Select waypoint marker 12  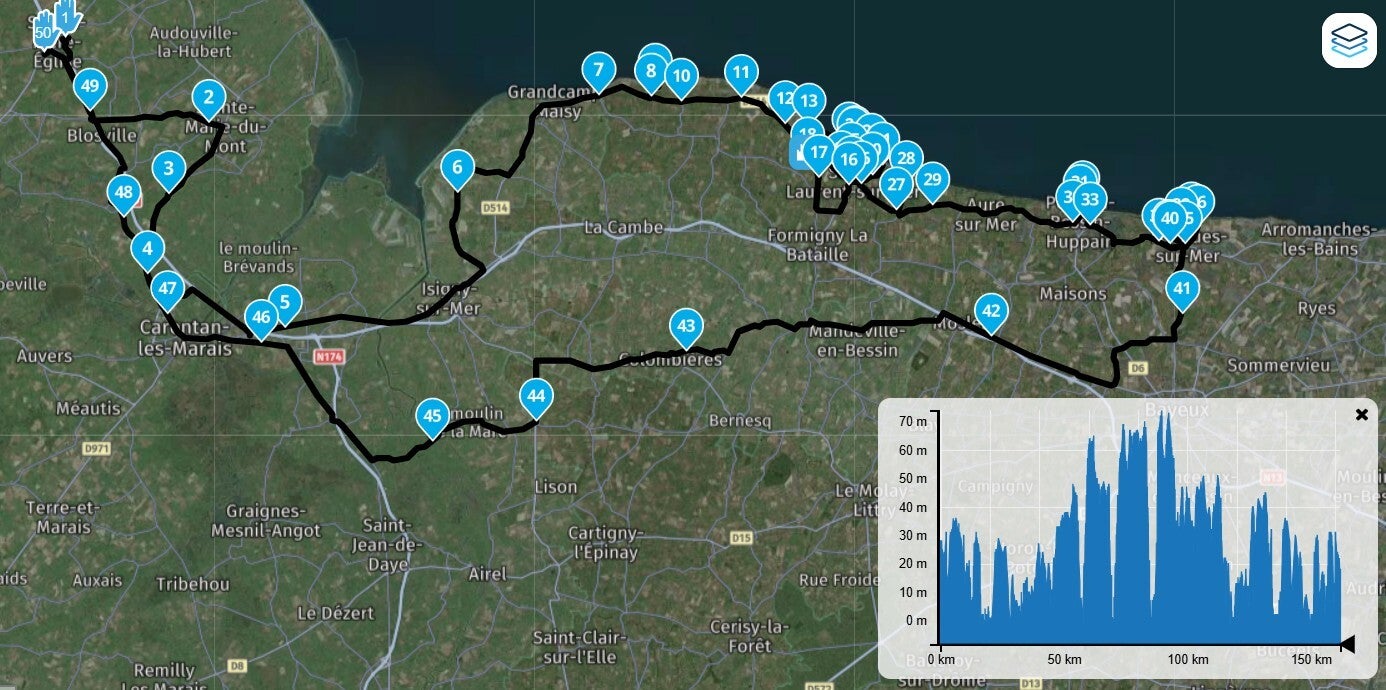click(x=783, y=99)
